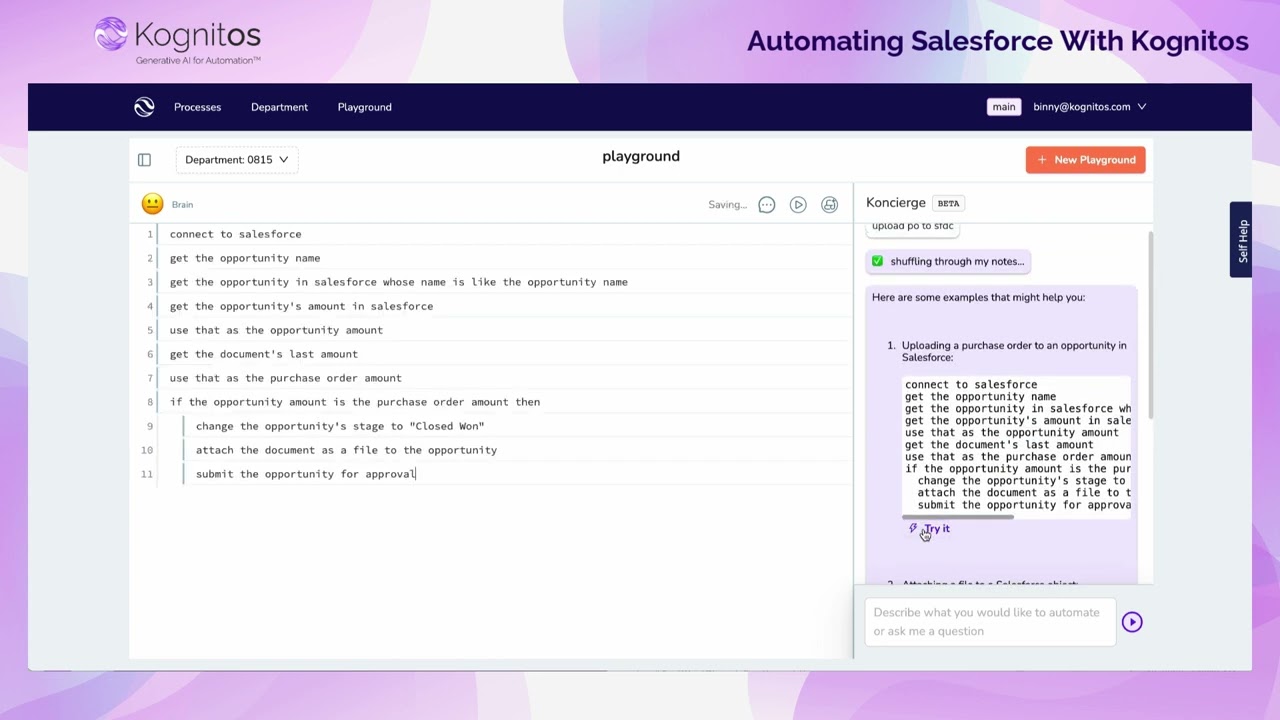Click editor line 'get the opportunity name'
This screenshot has width=1280, height=720.
pyautogui.click(x=245, y=258)
